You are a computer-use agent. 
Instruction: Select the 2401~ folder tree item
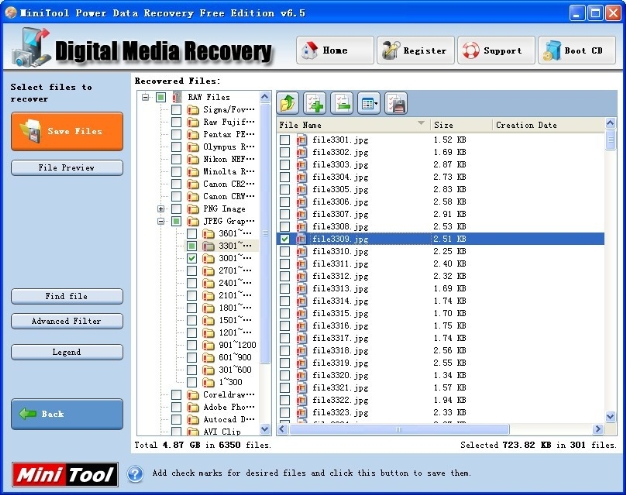tap(235, 283)
